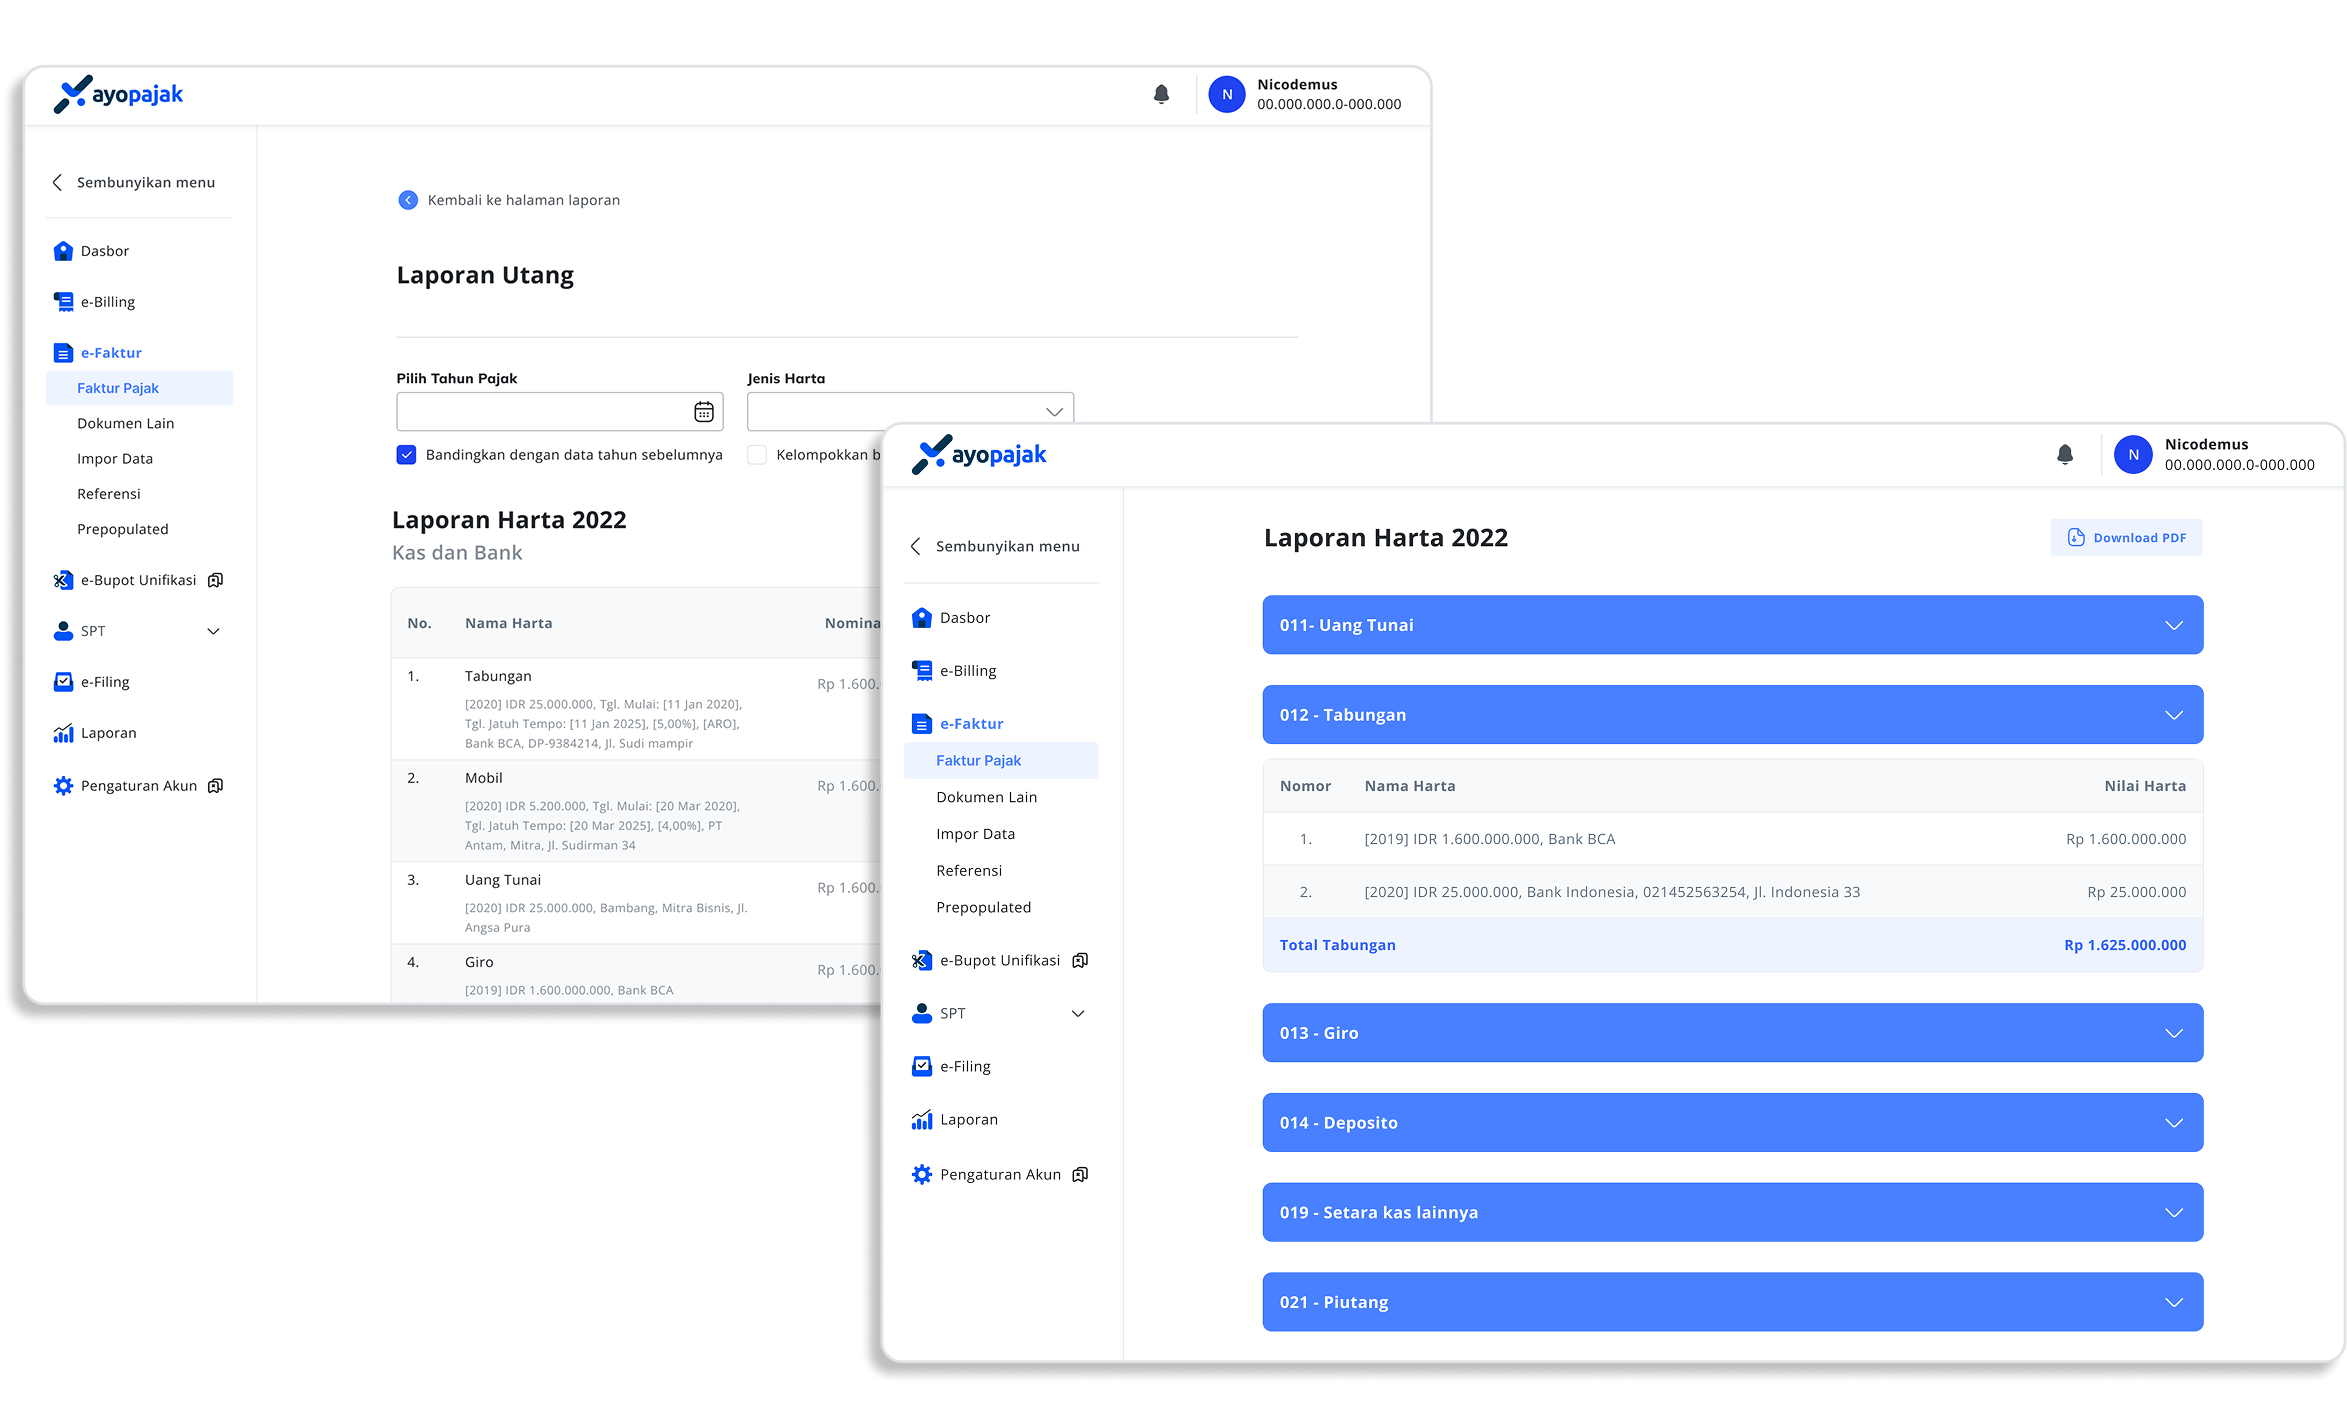
Task: Click the calendar icon in Pilih Tahun Pajak
Action: tap(703, 412)
